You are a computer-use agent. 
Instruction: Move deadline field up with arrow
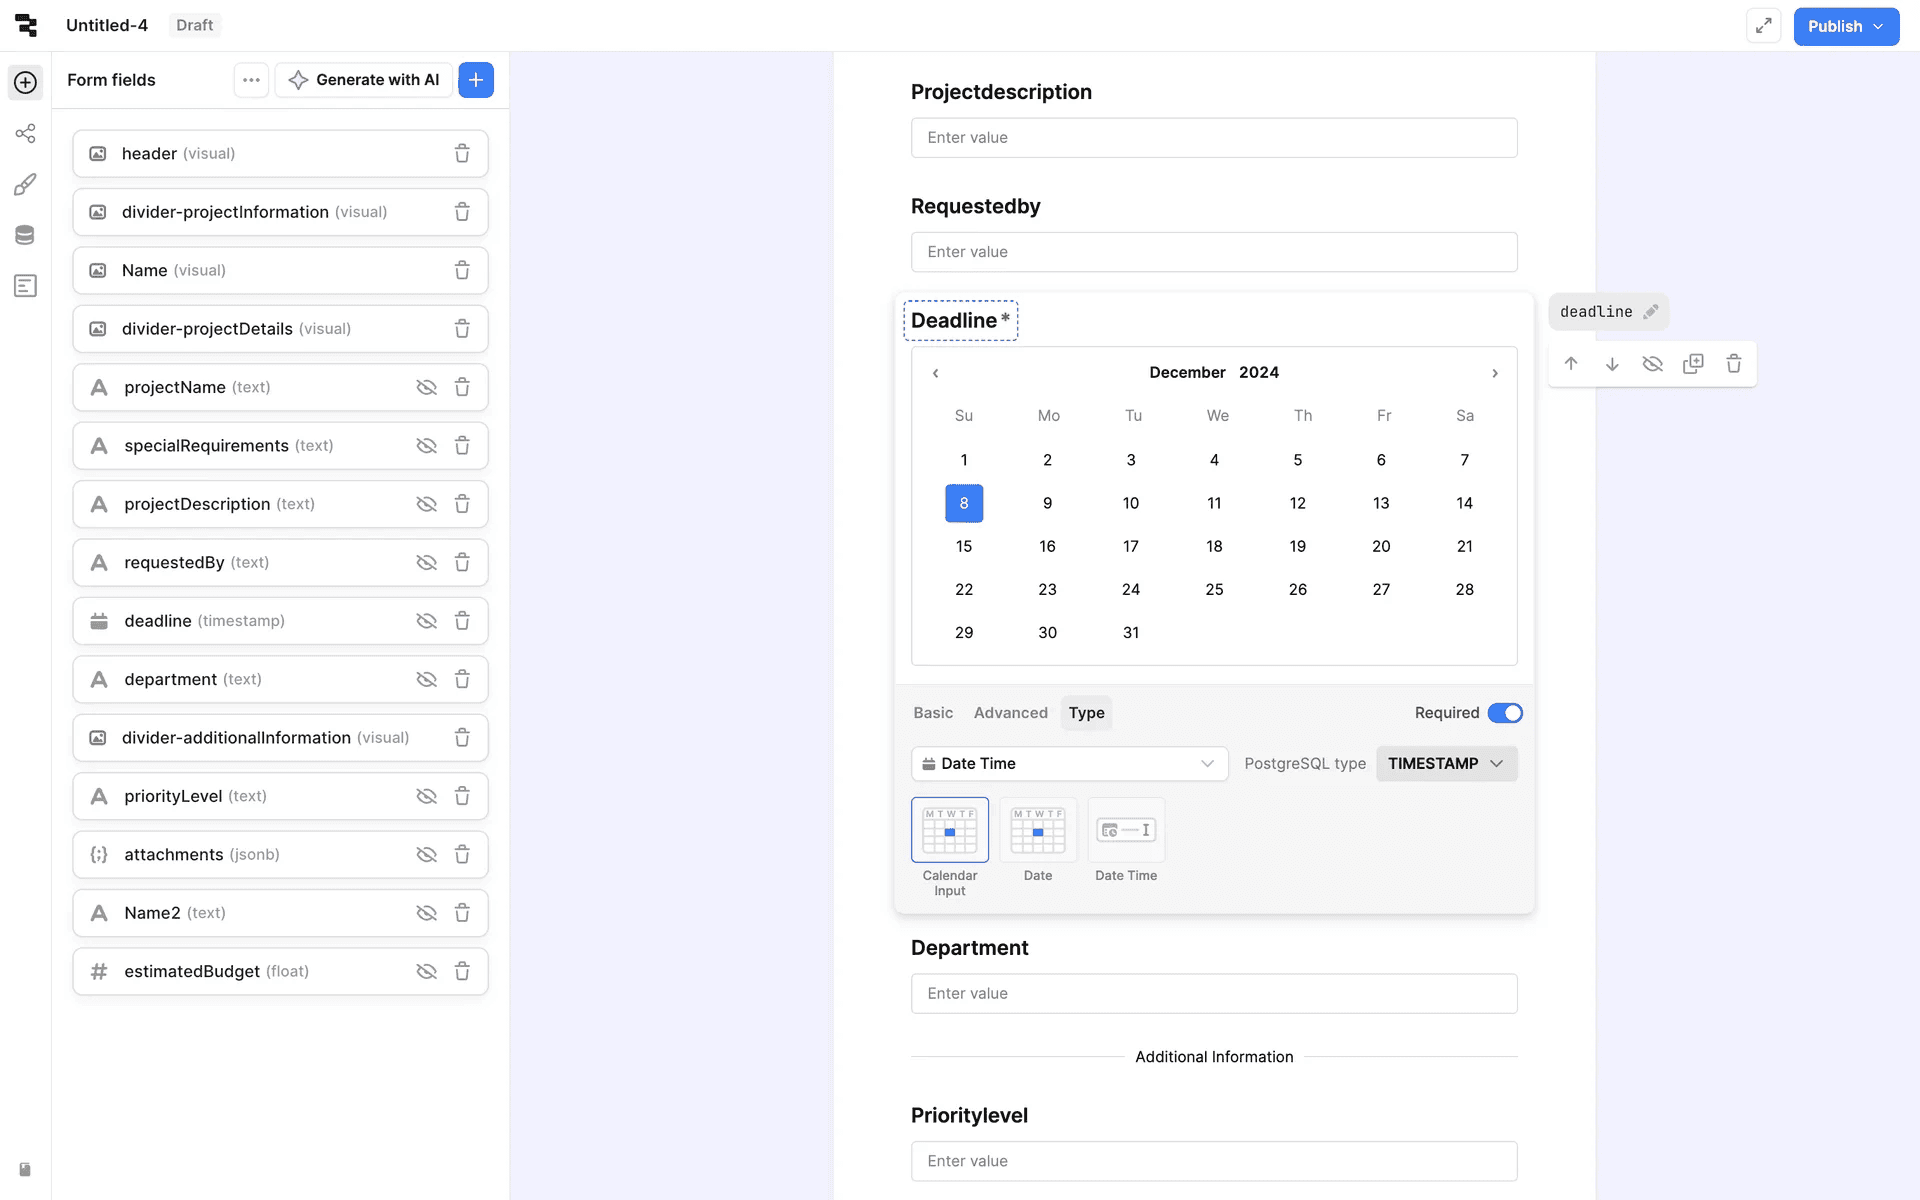[1571, 364]
